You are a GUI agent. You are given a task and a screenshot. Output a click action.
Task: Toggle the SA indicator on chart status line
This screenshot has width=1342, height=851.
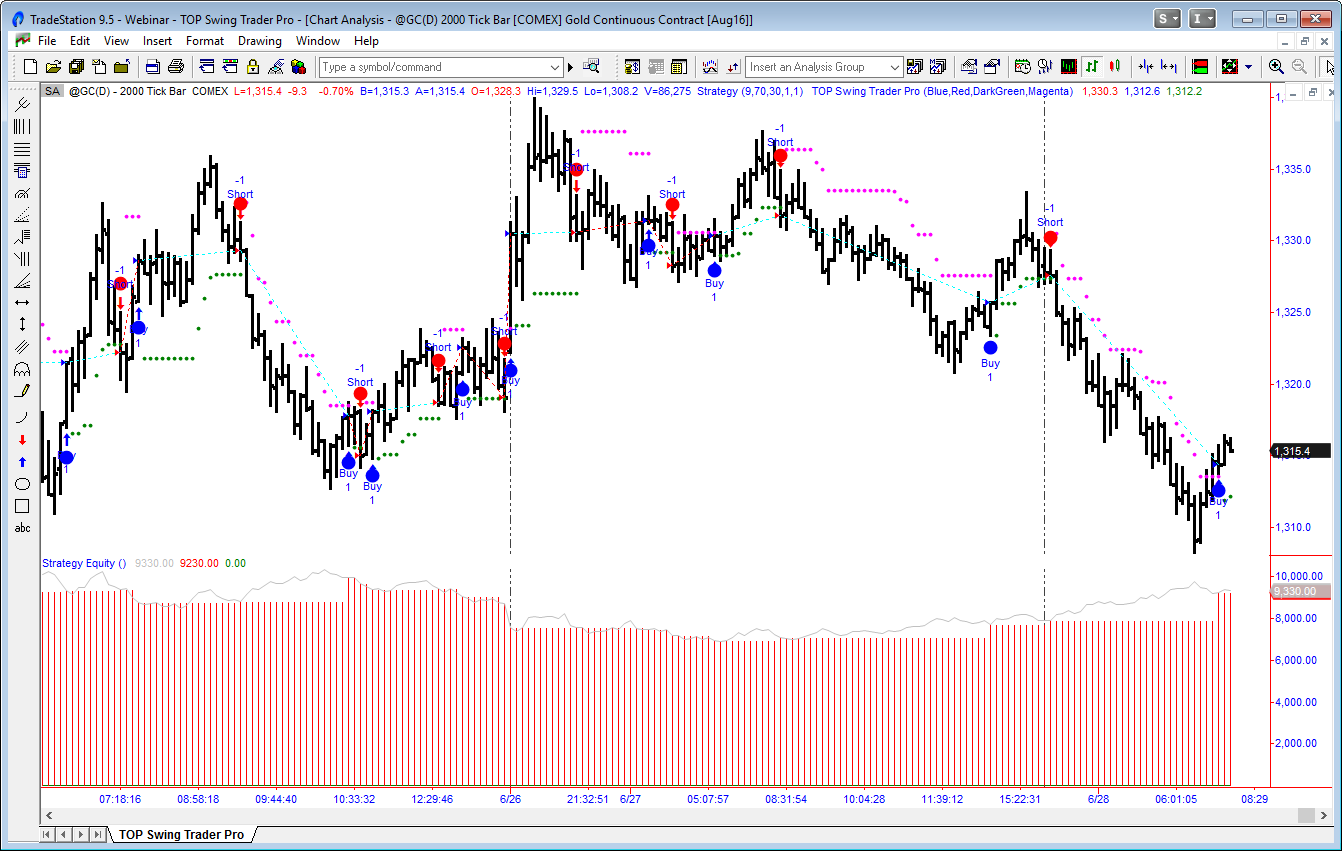52,91
